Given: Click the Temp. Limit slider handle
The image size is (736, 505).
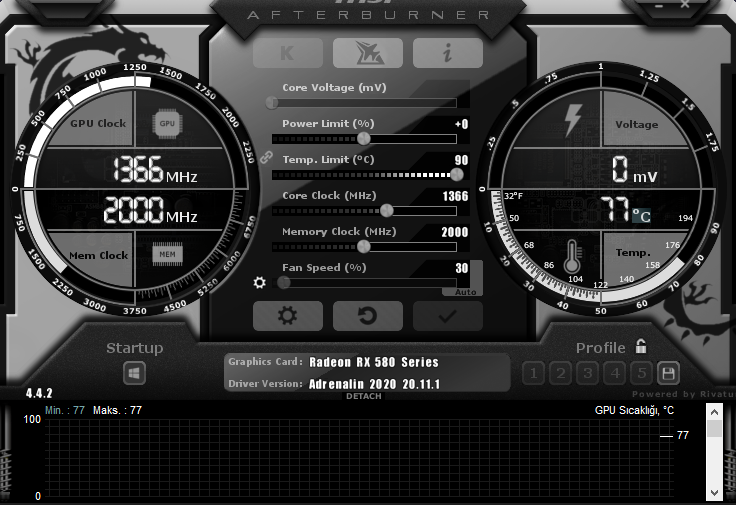Looking at the screenshot, I should [x=457, y=175].
